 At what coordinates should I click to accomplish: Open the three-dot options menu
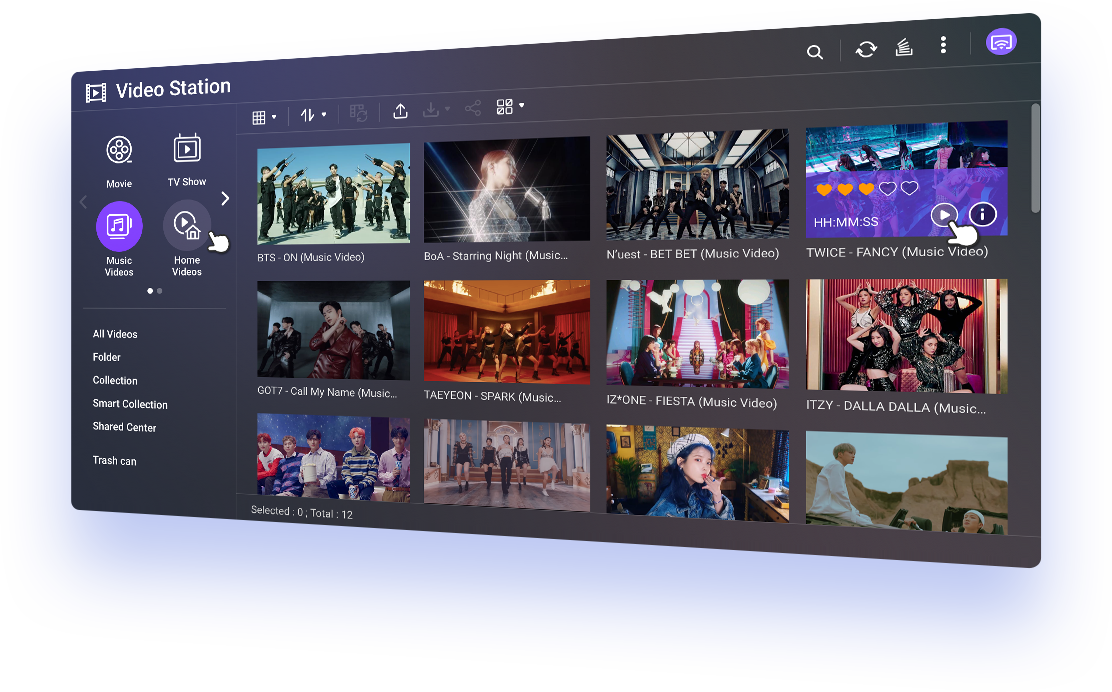[943, 44]
